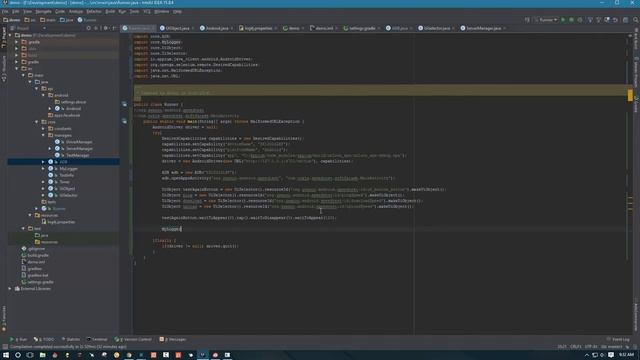Expand the MyLogger class node
Viewport: 640px width, 360px height.
[x=43, y=169]
